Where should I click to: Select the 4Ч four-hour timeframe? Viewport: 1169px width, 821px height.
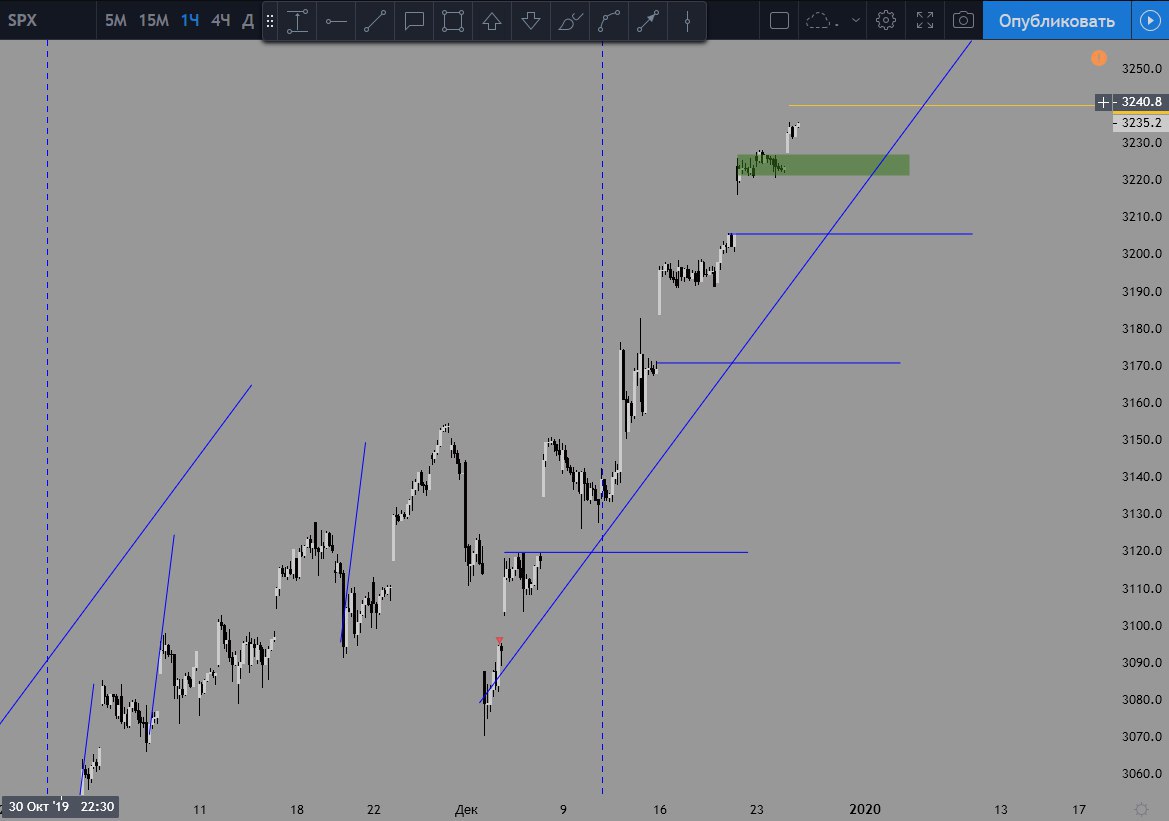pyautogui.click(x=221, y=20)
